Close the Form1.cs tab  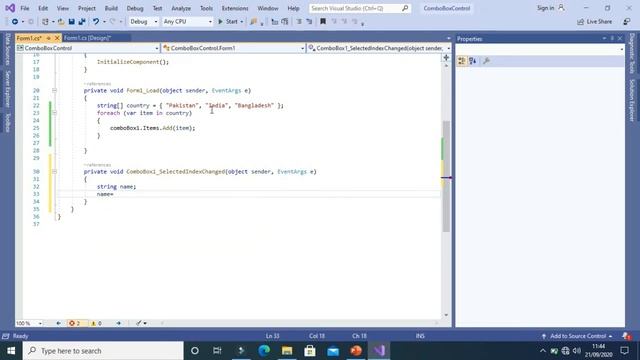(57, 38)
